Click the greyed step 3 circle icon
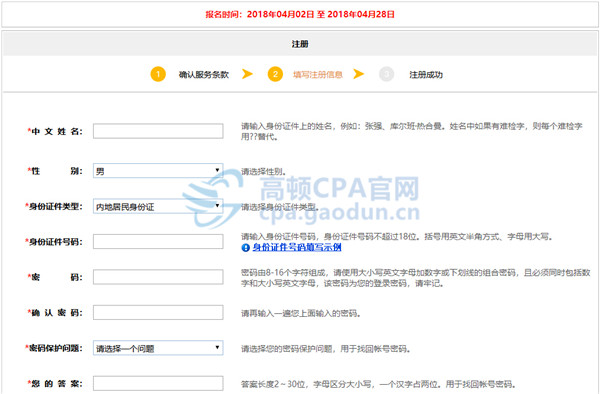600x394 pixels. click(386, 74)
